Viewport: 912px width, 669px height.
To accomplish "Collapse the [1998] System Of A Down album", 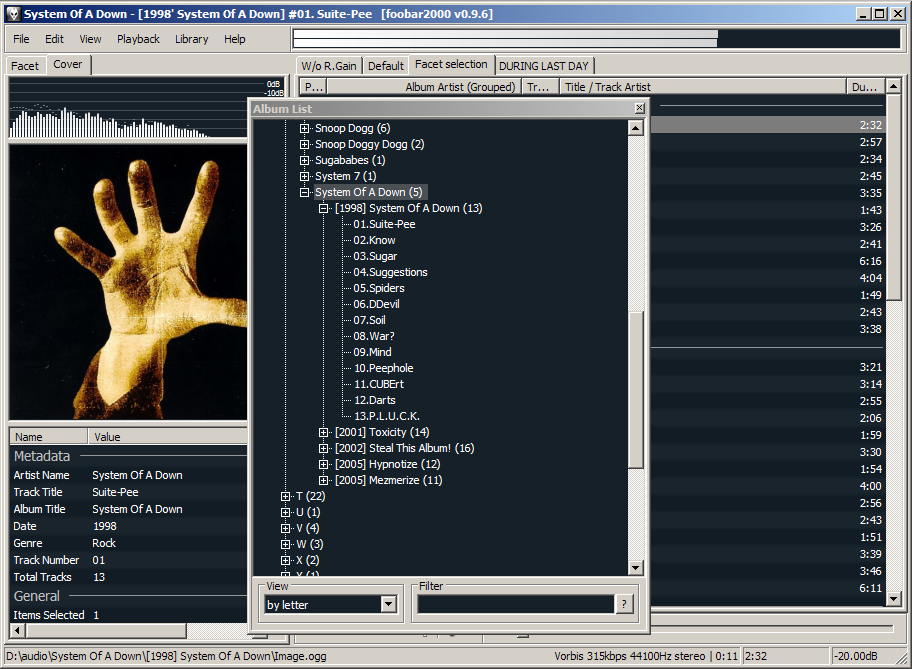I will [x=323, y=208].
